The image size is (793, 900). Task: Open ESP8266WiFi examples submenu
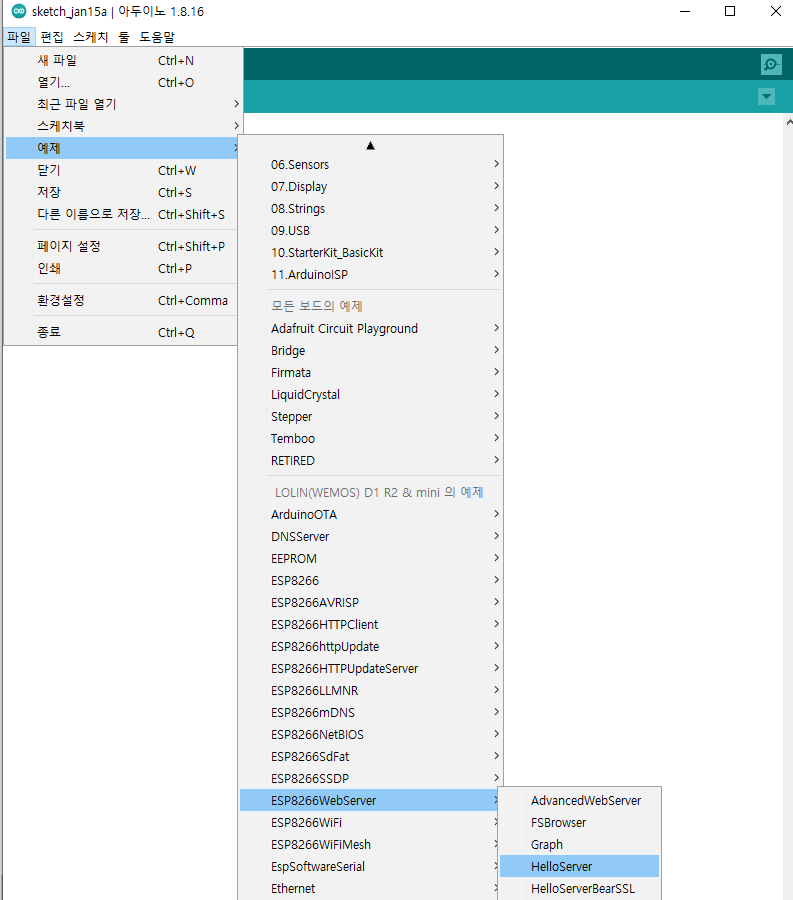(x=369, y=823)
